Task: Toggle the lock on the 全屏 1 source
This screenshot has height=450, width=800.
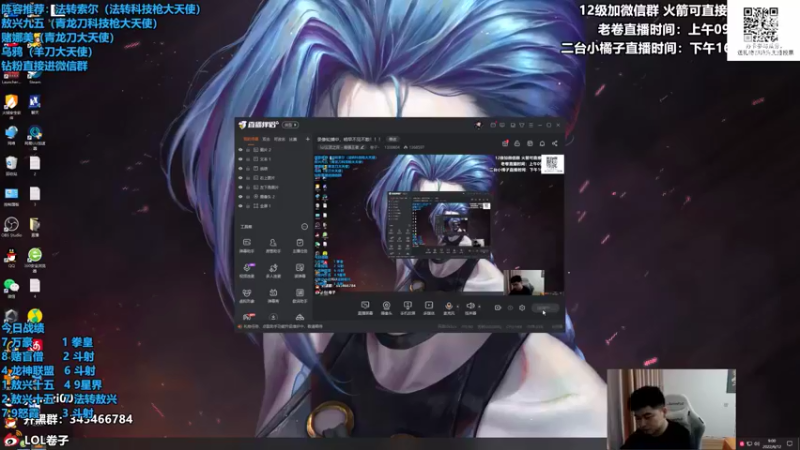Action: pyautogui.click(x=248, y=206)
